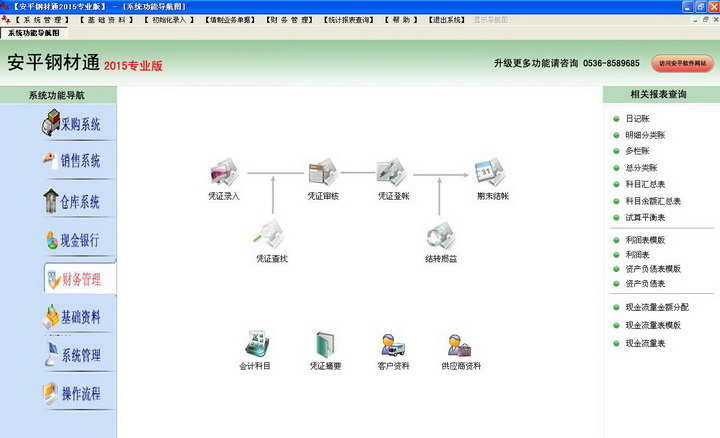Click the phone number 0536-8589685 text
720x438 pixels.
[x=611, y=63]
